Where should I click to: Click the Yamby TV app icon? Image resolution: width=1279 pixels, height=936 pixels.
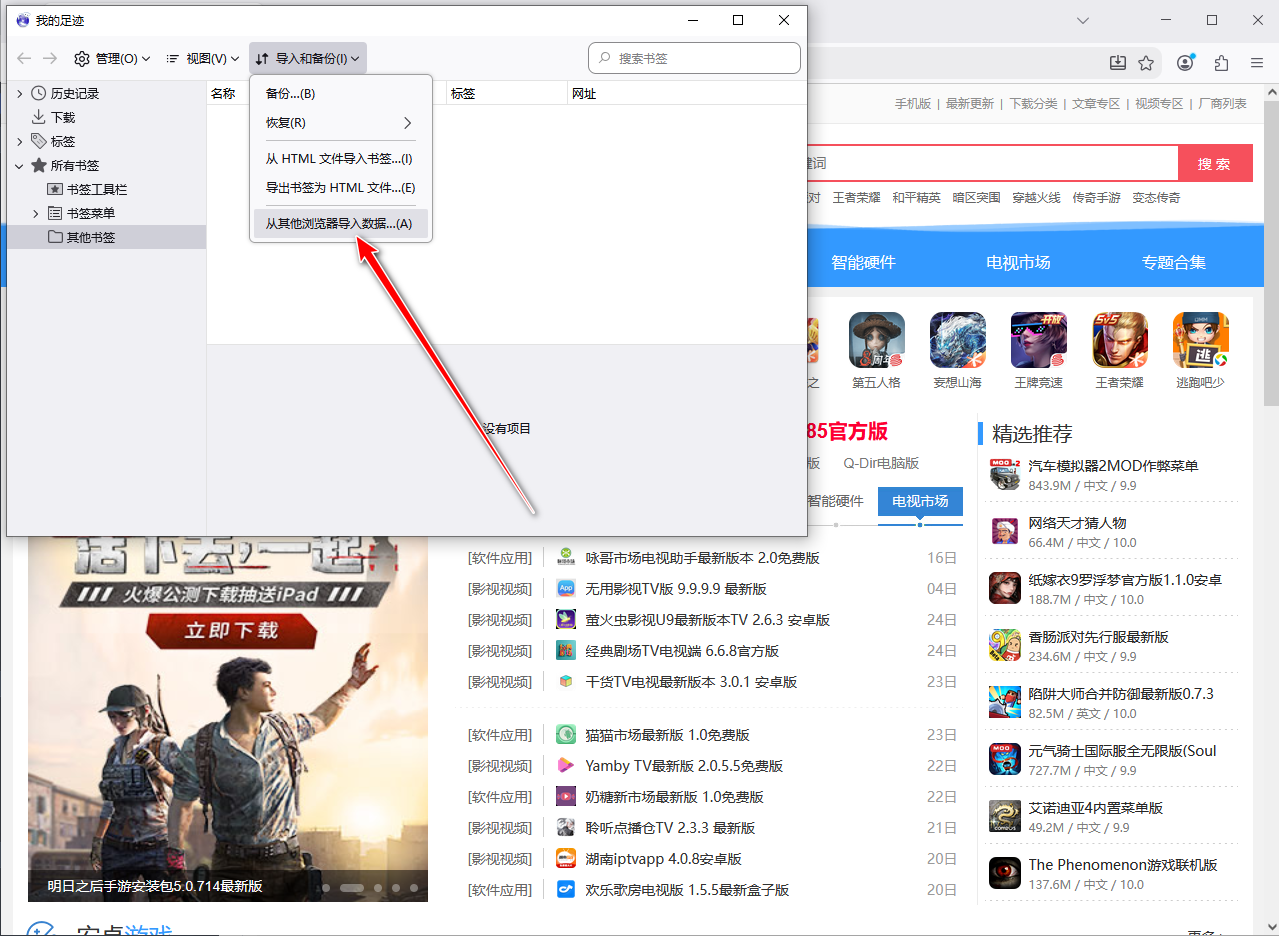click(x=566, y=766)
